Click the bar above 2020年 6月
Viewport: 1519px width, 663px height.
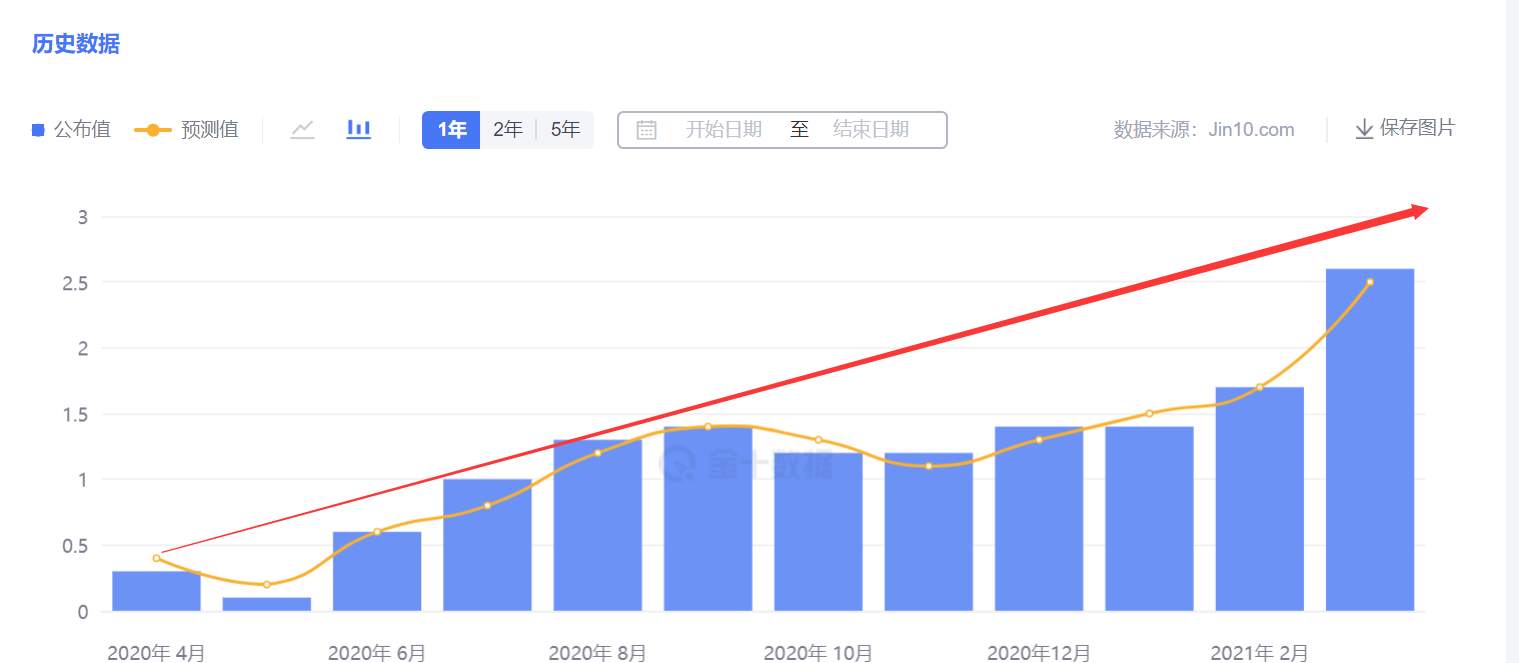click(377, 571)
